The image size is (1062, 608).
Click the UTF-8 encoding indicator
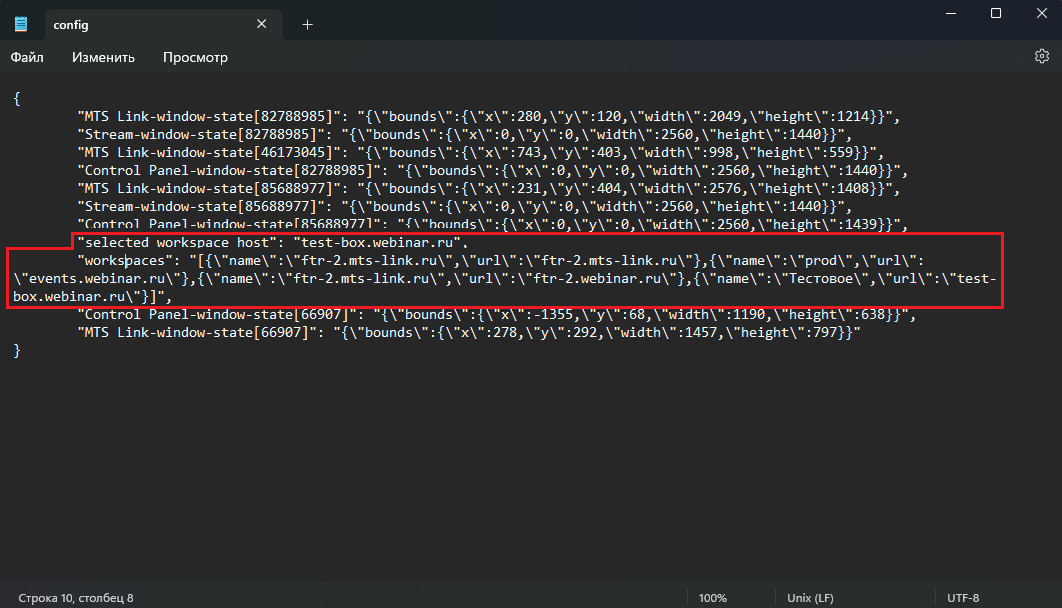pyautogui.click(x=963, y=598)
